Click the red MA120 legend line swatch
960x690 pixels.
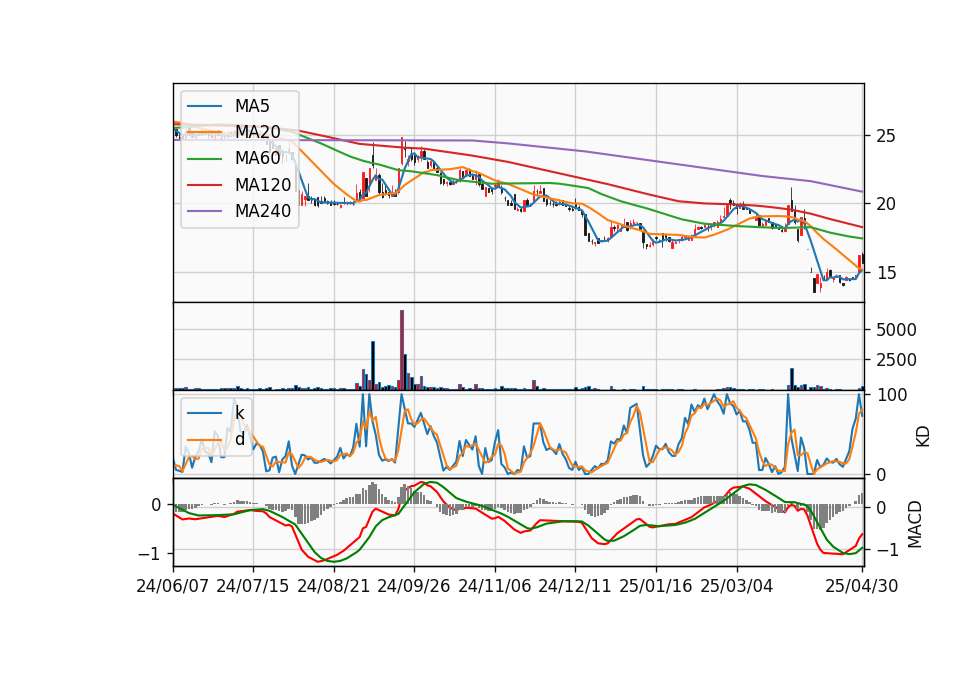click(204, 185)
